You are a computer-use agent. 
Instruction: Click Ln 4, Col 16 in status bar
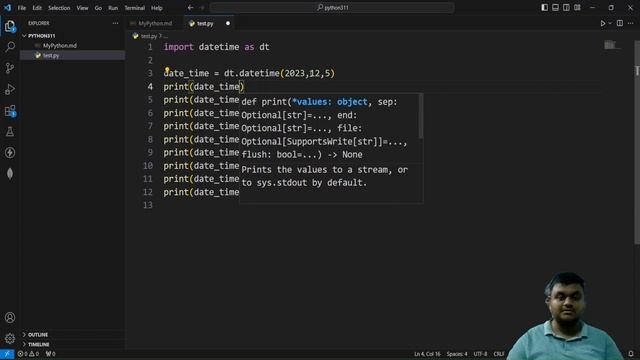click(x=427, y=354)
